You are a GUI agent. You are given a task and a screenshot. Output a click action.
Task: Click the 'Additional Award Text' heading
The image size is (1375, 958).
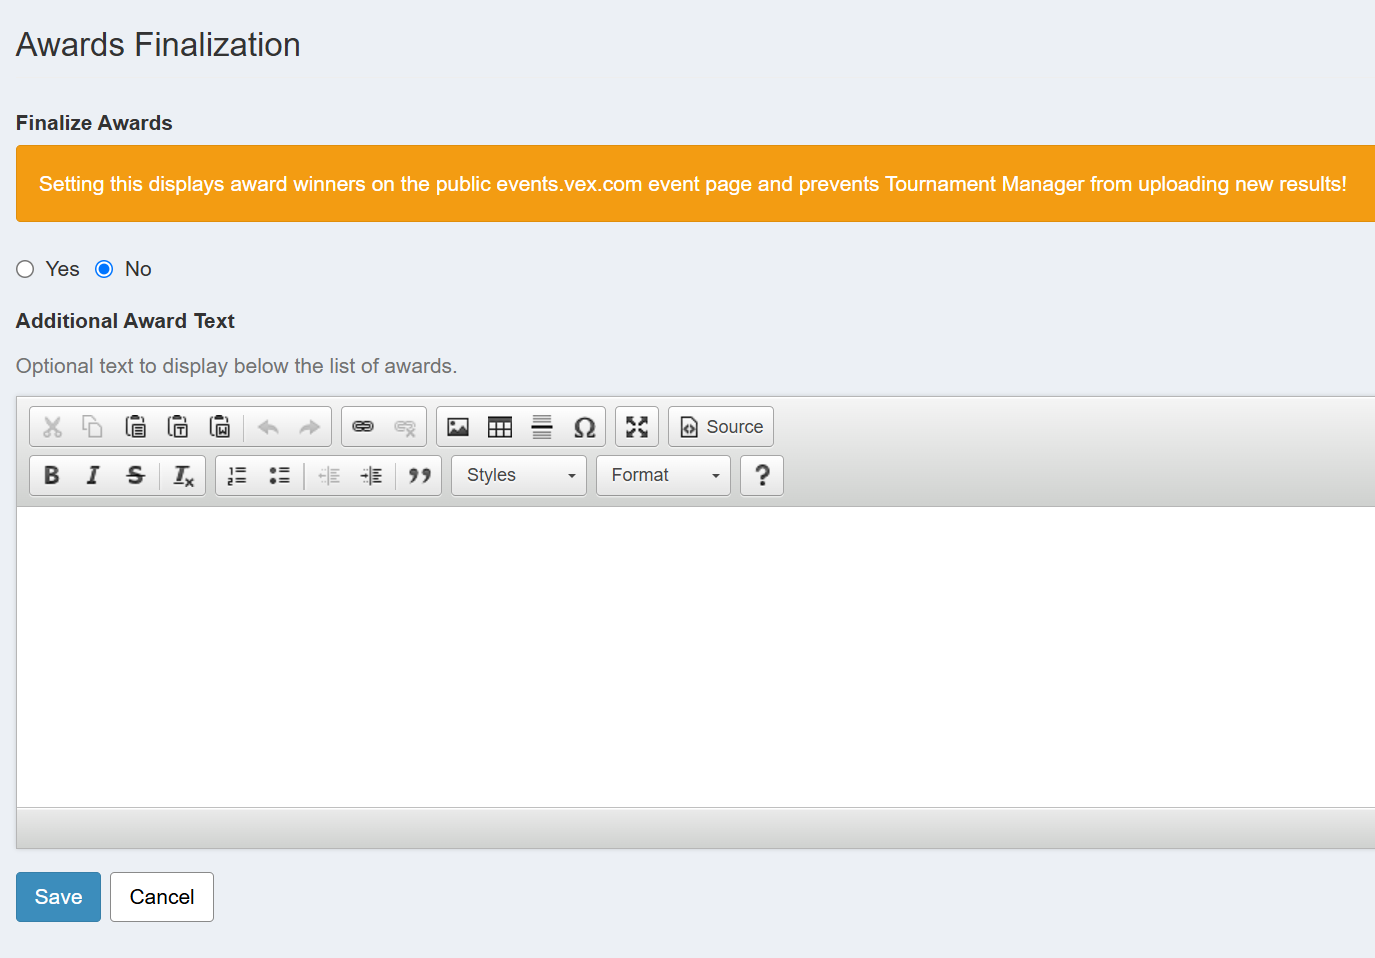click(125, 321)
